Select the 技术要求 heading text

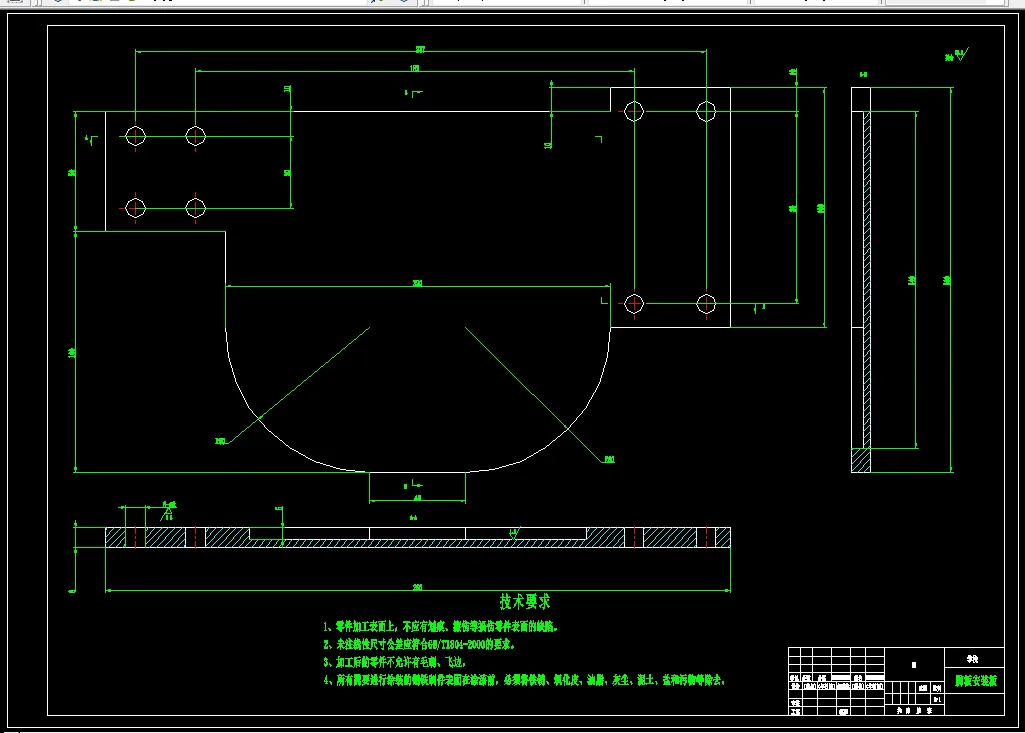525,602
